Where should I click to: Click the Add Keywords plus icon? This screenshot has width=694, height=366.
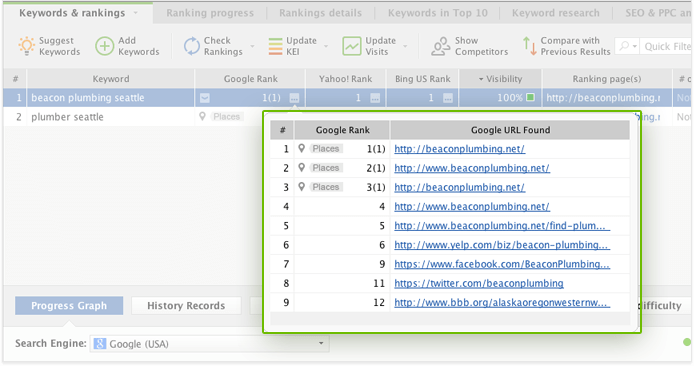coord(104,46)
